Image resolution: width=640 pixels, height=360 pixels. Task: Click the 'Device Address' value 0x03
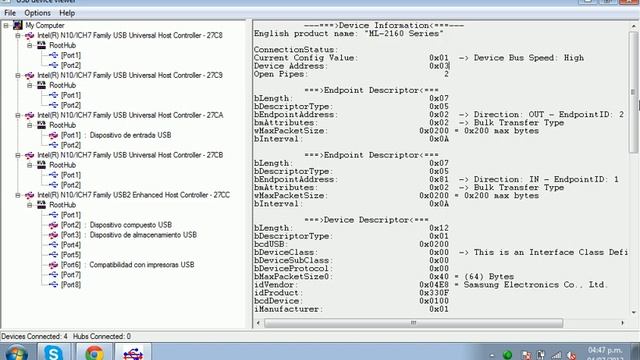[439, 66]
